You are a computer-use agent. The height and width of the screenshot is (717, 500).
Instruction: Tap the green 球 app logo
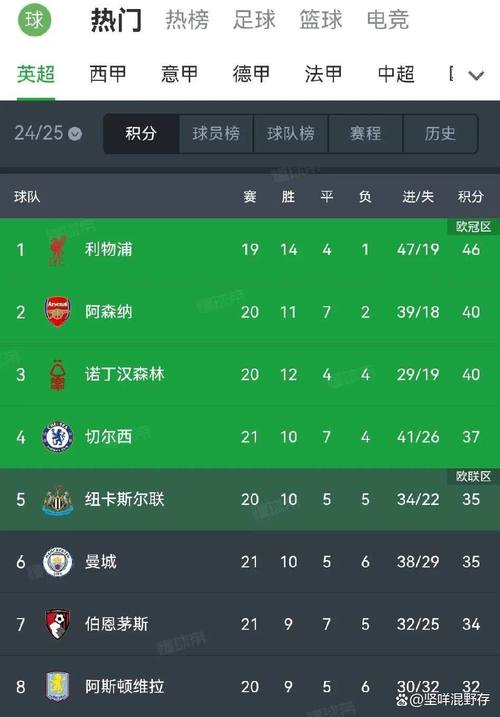[34, 20]
